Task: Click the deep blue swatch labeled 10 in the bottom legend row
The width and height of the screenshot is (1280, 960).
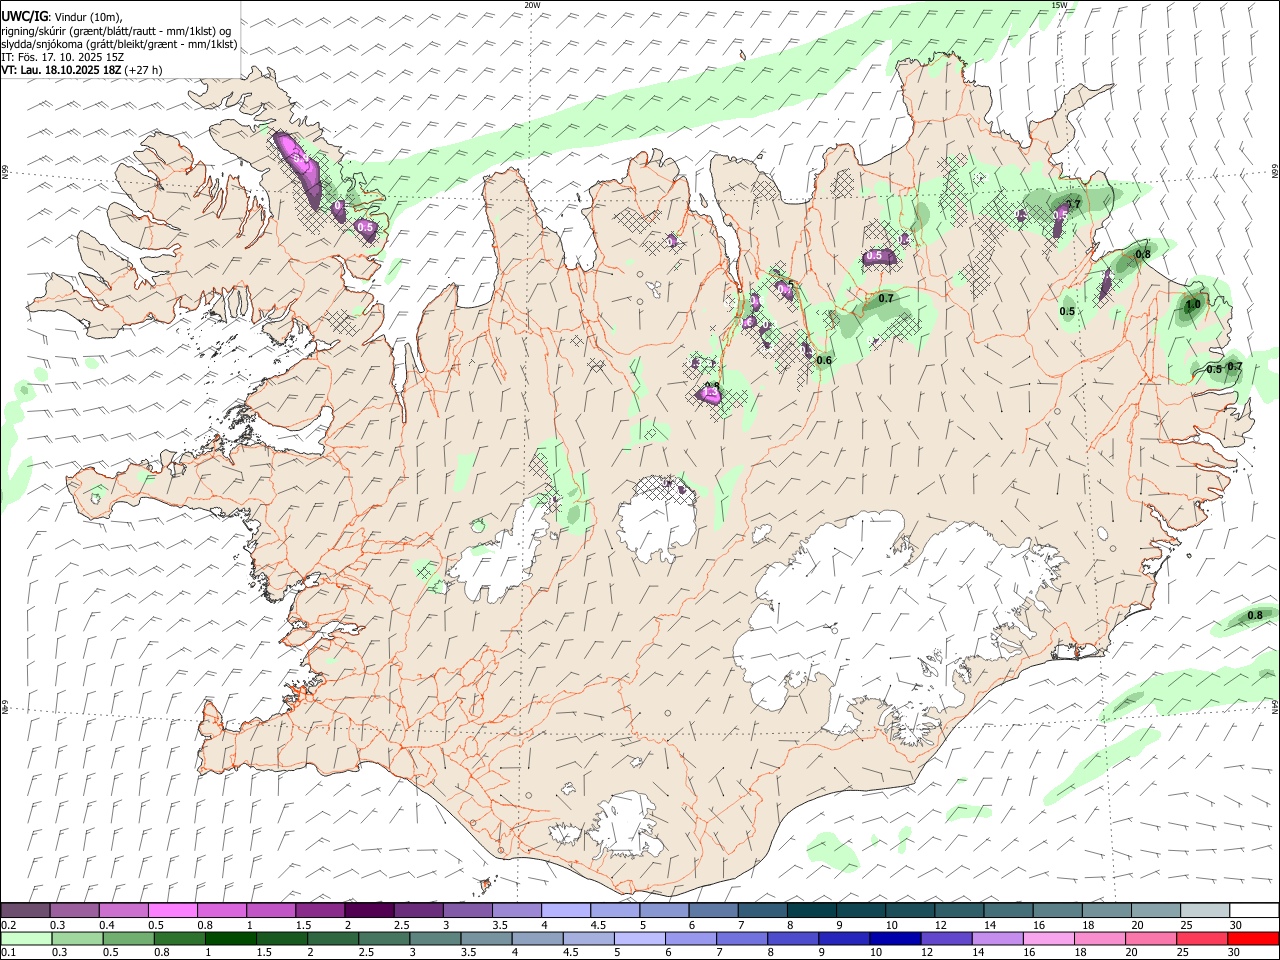Action: [x=894, y=938]
